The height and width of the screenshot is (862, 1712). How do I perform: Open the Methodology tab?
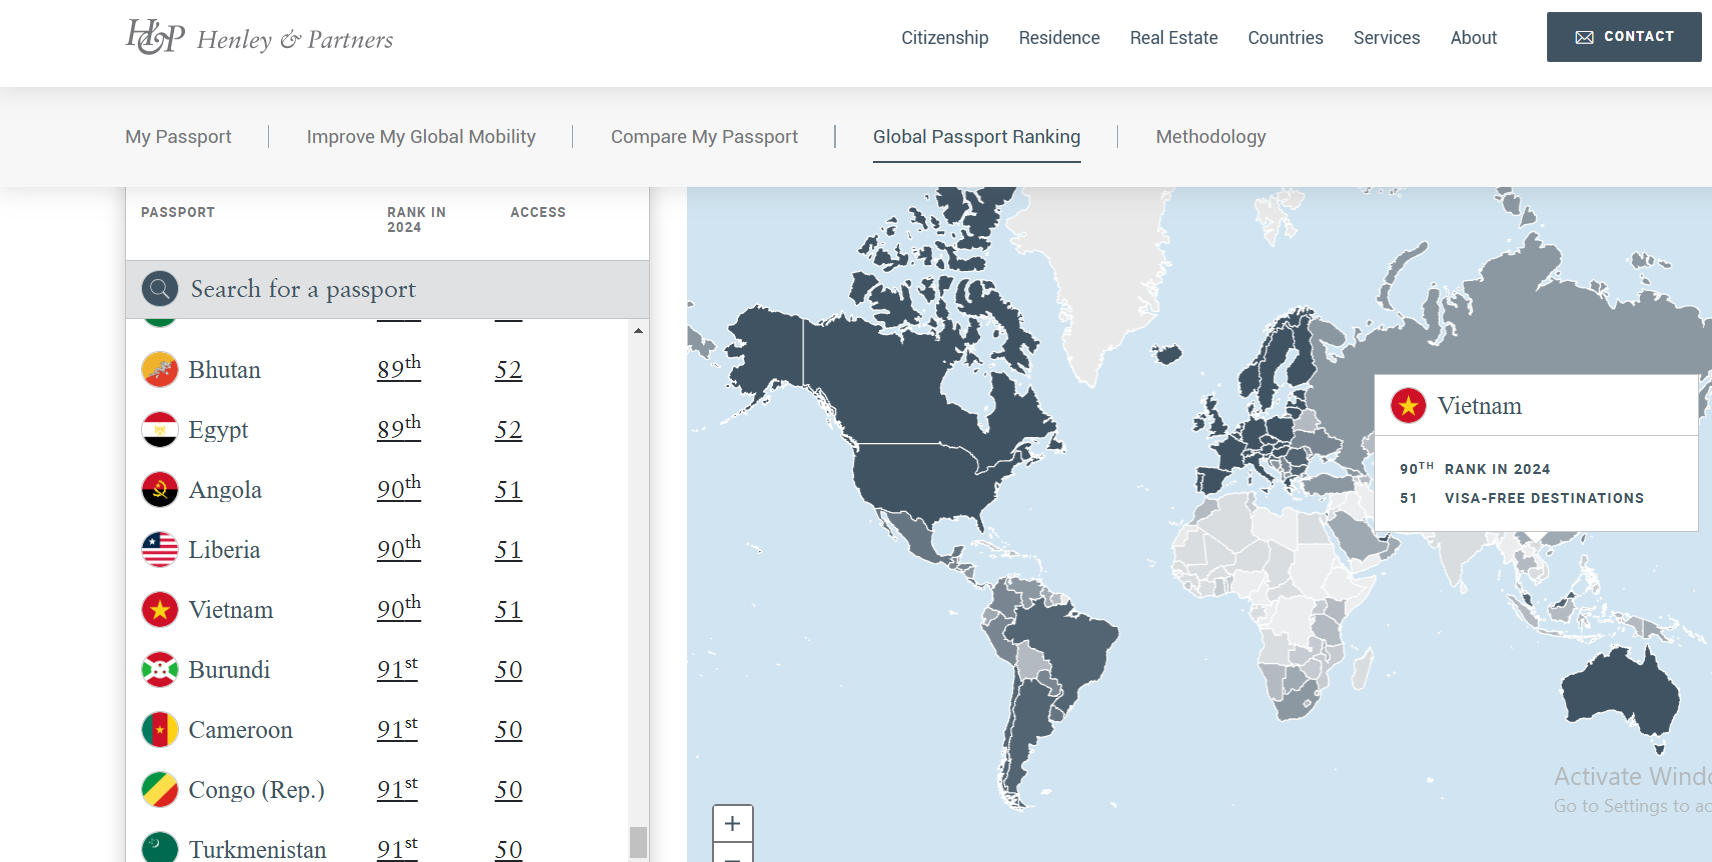(x=1210, y=137)
